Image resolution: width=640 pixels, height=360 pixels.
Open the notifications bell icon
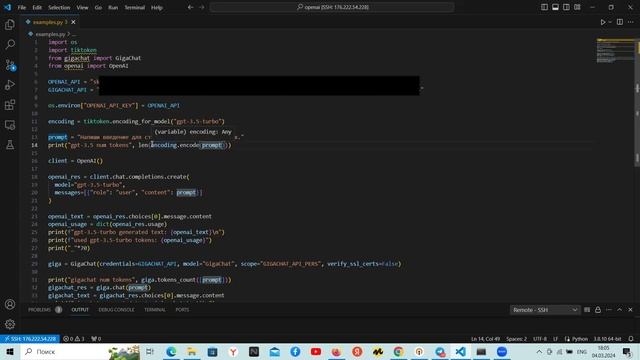(631, 339)
